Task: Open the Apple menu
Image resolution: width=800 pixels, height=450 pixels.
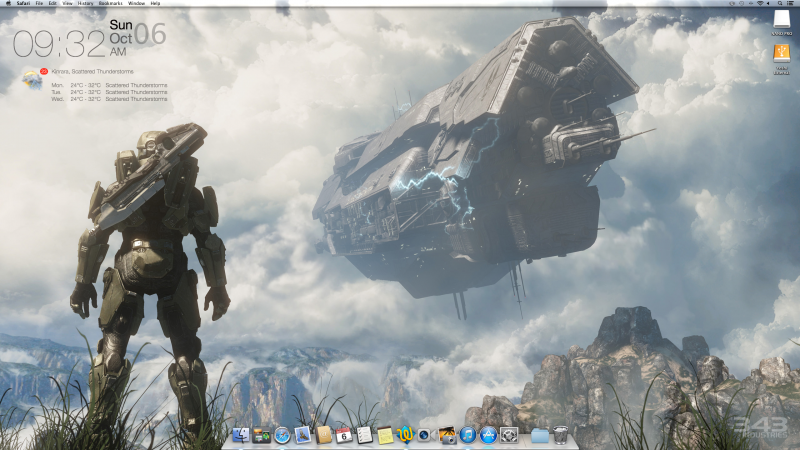Action: (x=7, y=3)
